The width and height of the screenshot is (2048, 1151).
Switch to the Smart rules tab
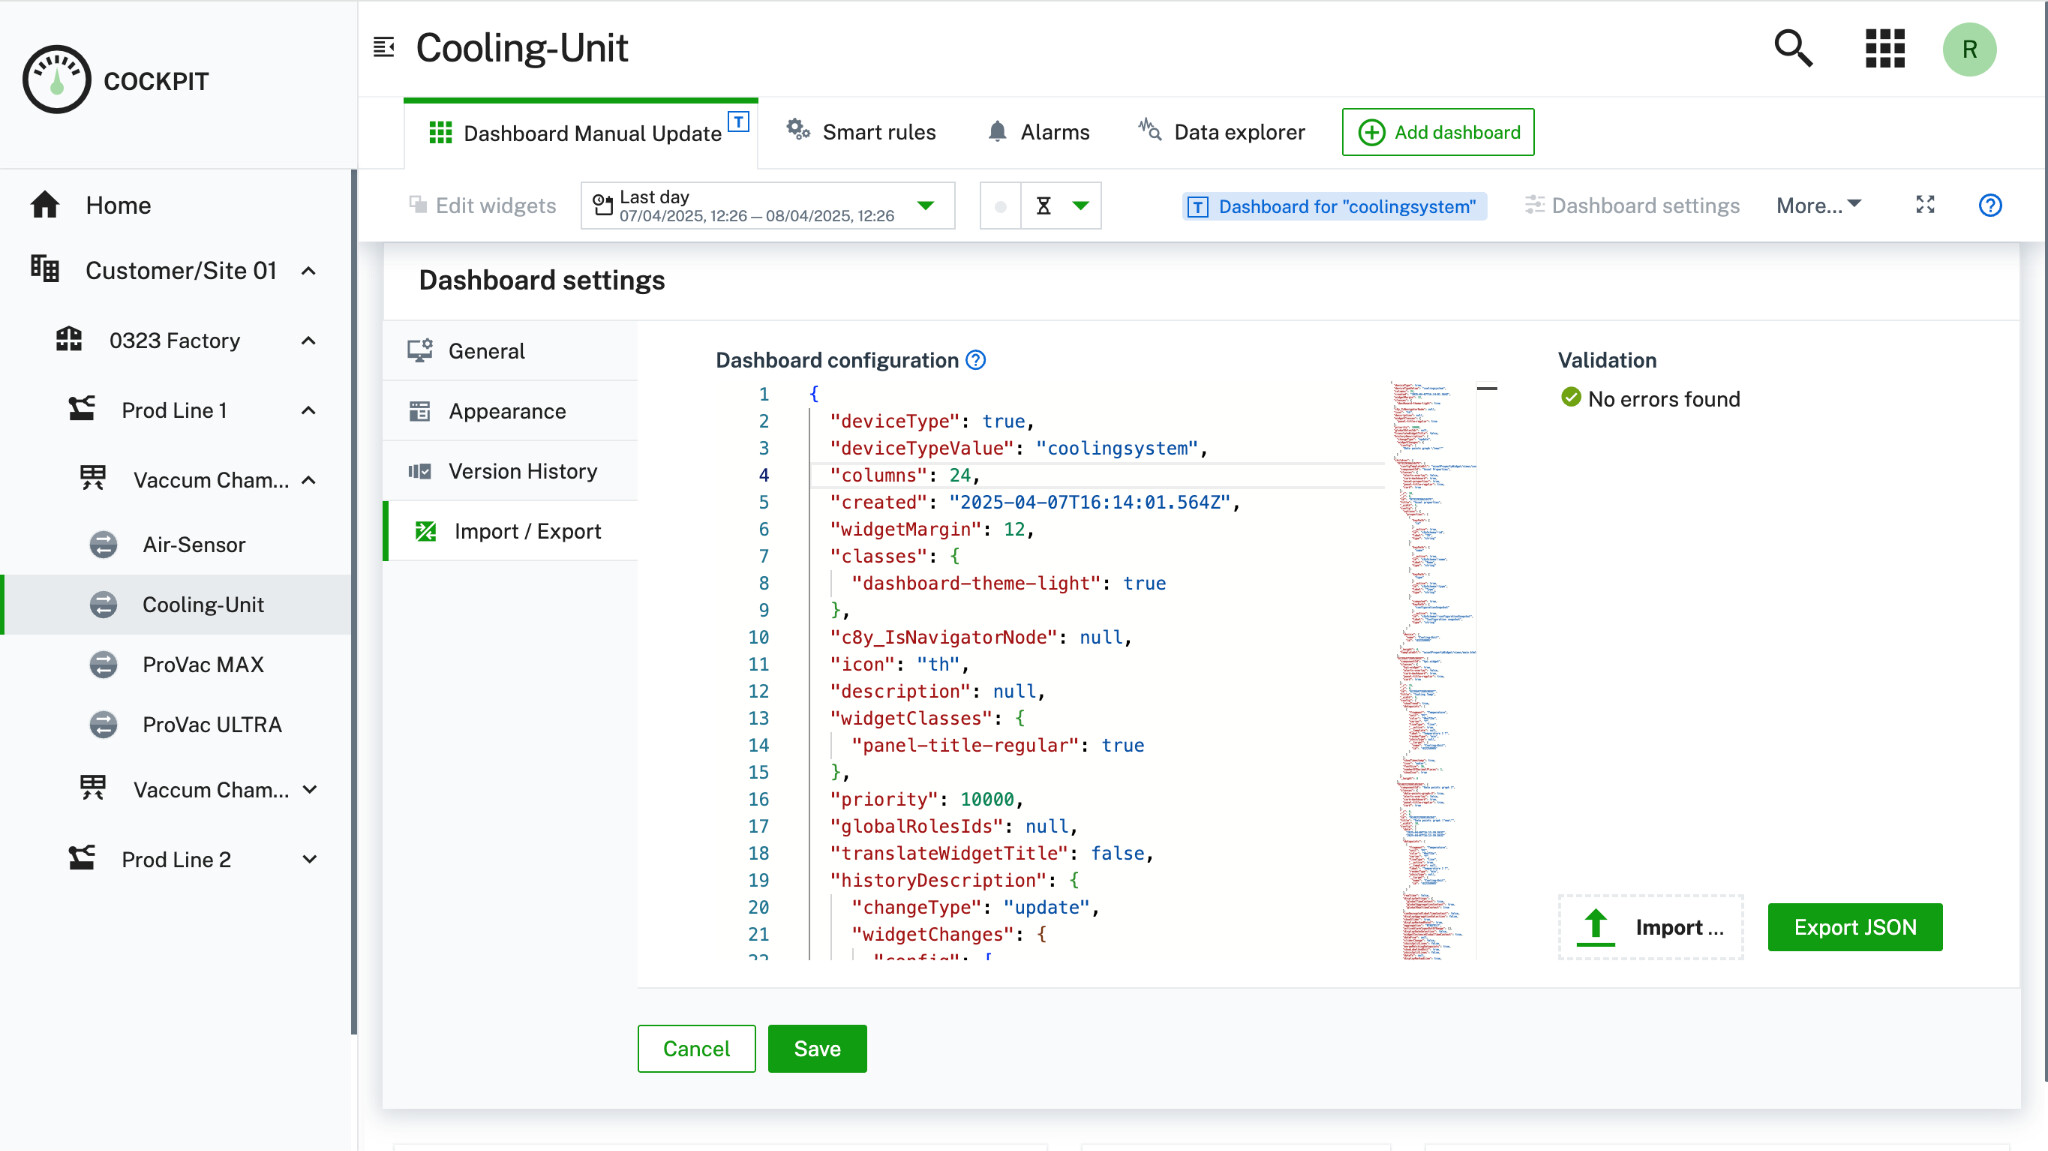(861, 132)
